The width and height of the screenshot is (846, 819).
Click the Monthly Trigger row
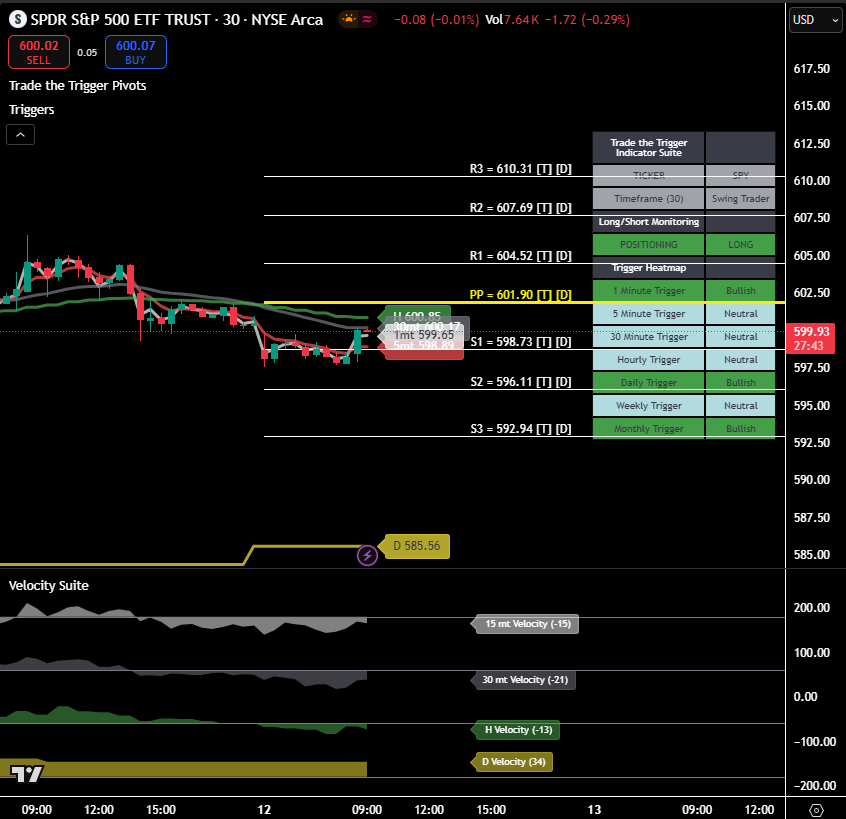point(684,429)
